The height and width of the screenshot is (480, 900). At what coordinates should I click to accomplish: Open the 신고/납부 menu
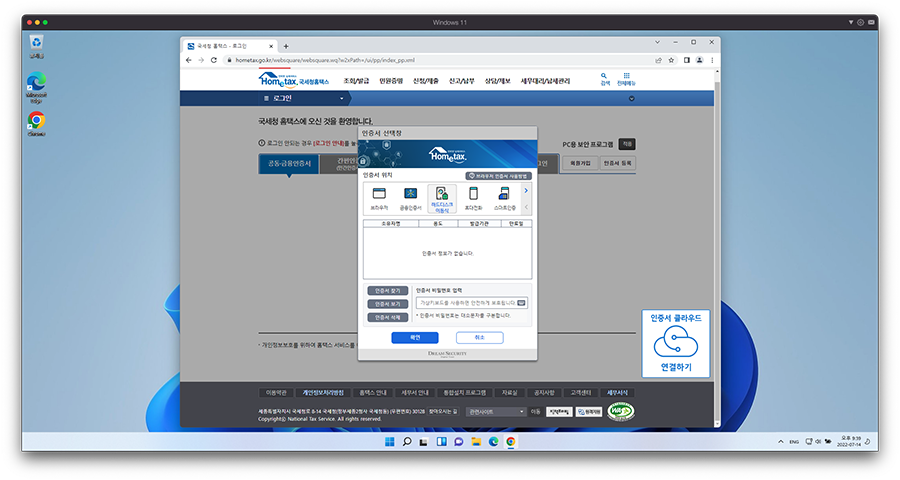(461, 81)
